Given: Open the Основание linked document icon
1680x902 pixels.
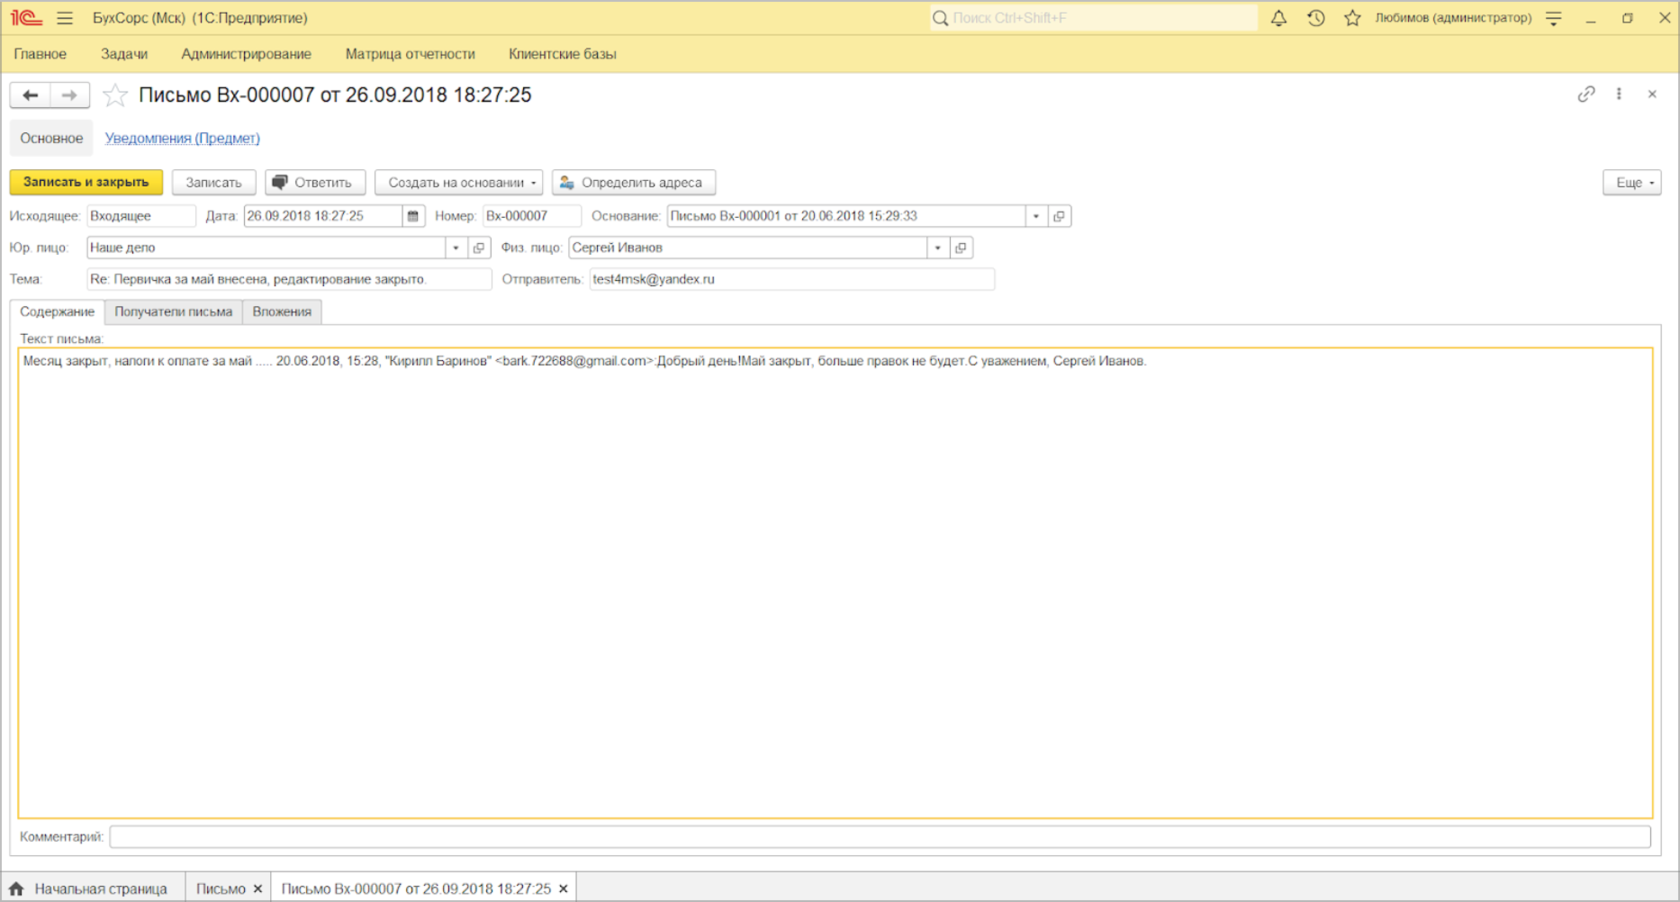Looking at the screenshot, I should [1059, 216].
